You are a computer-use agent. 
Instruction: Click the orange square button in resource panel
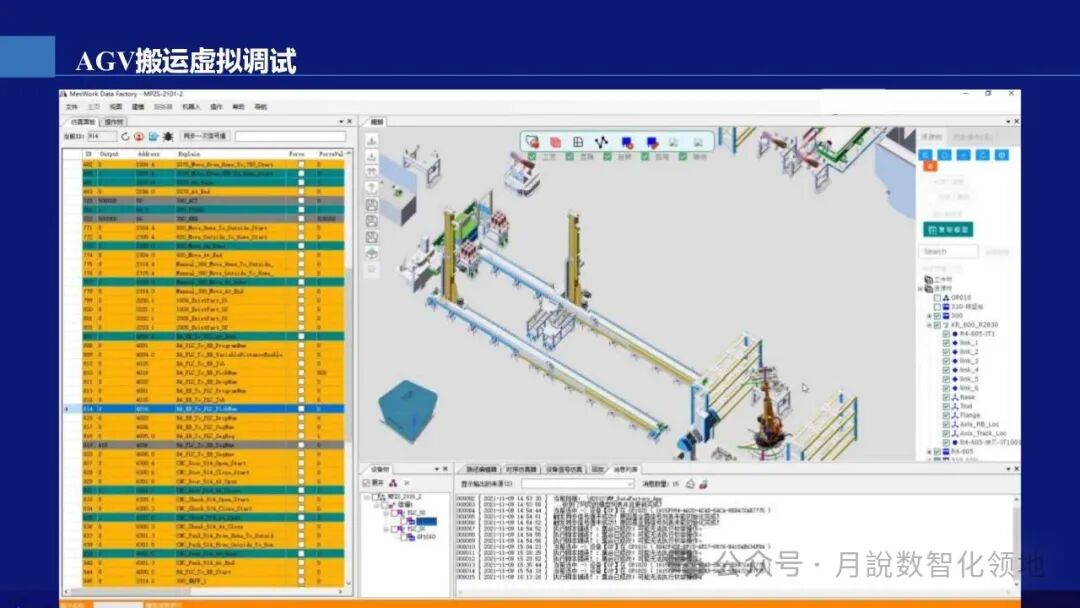[x=930, y=166]
